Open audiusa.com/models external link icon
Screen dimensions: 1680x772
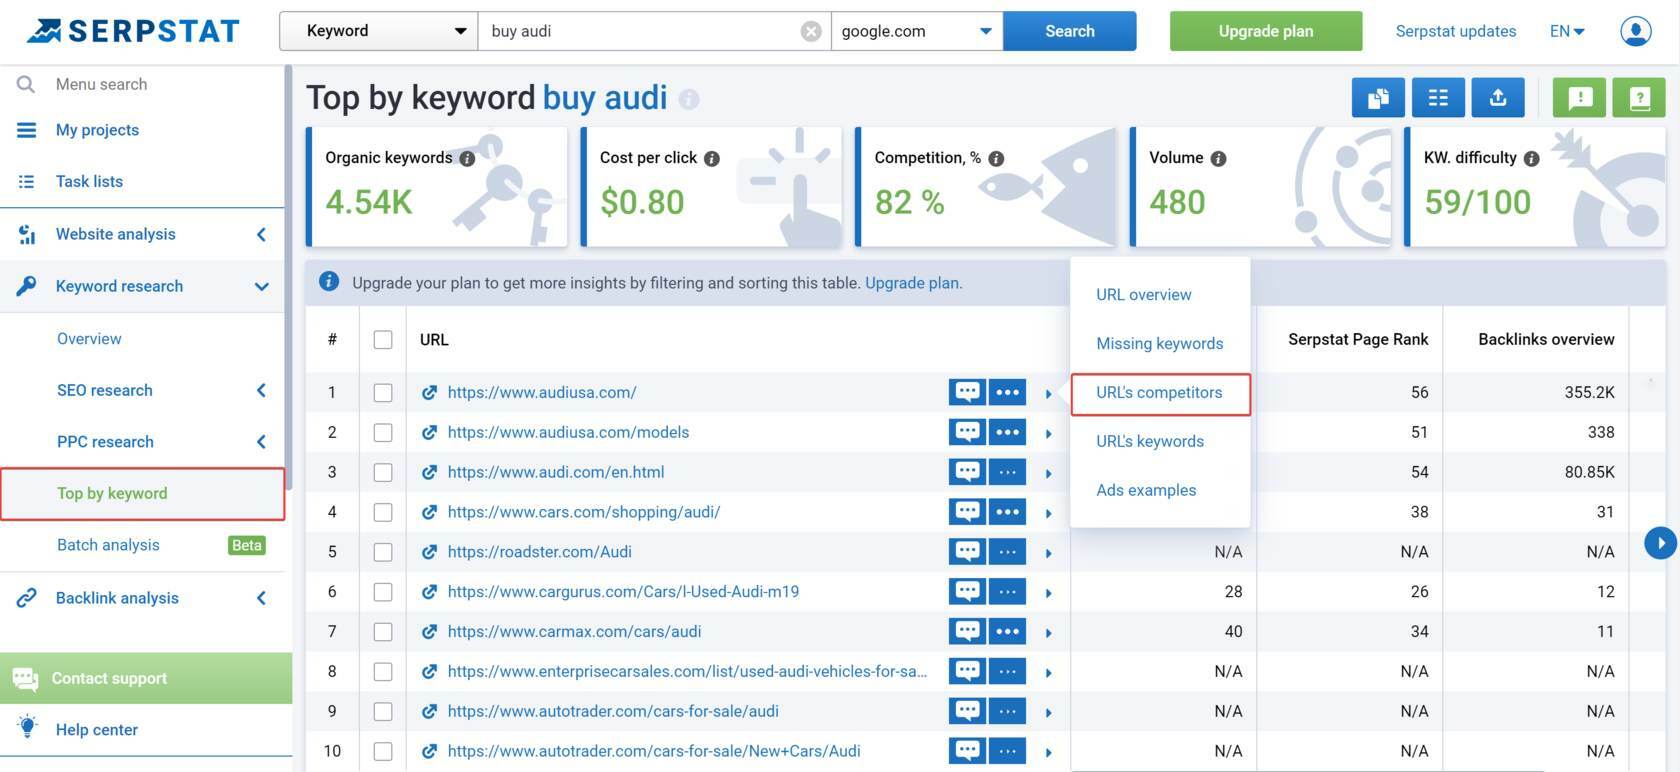(x=429, y=433)
